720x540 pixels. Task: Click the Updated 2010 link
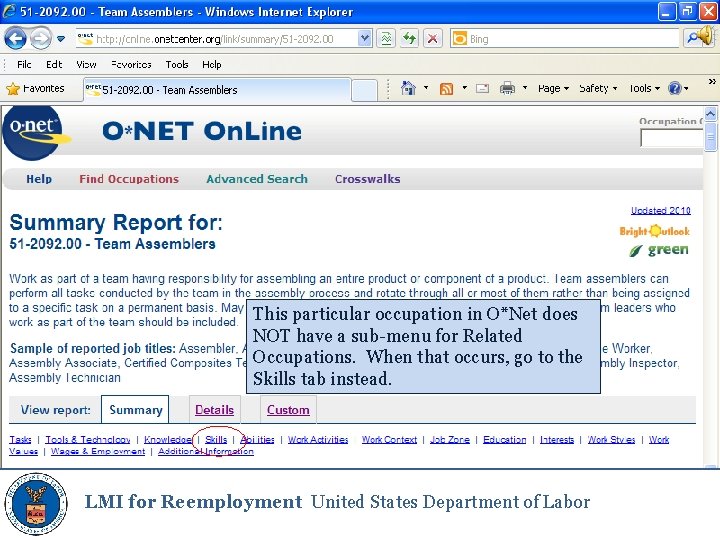pyautogui.click(x=661, y=210)
